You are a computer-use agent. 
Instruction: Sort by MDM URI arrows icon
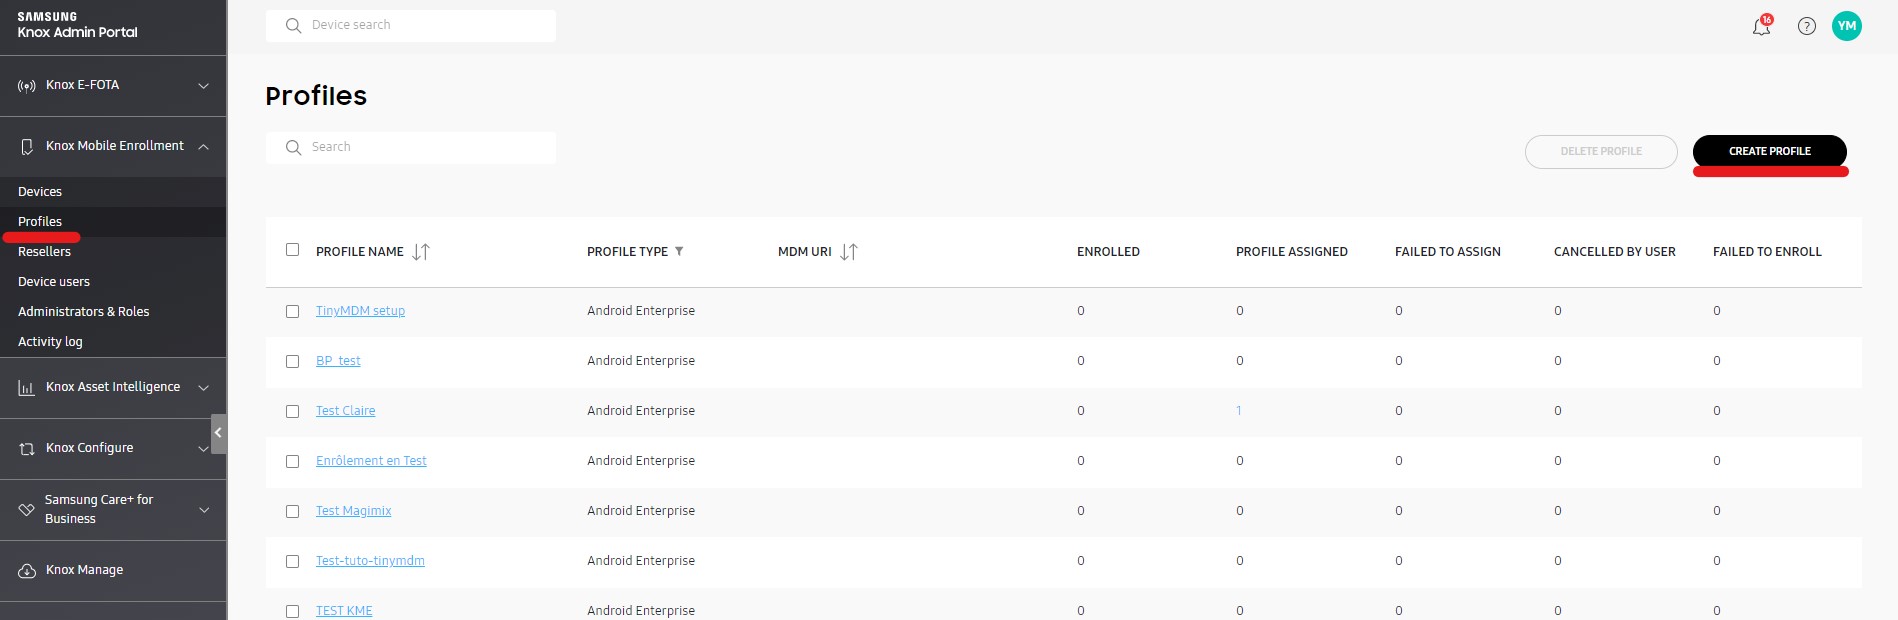849,252
